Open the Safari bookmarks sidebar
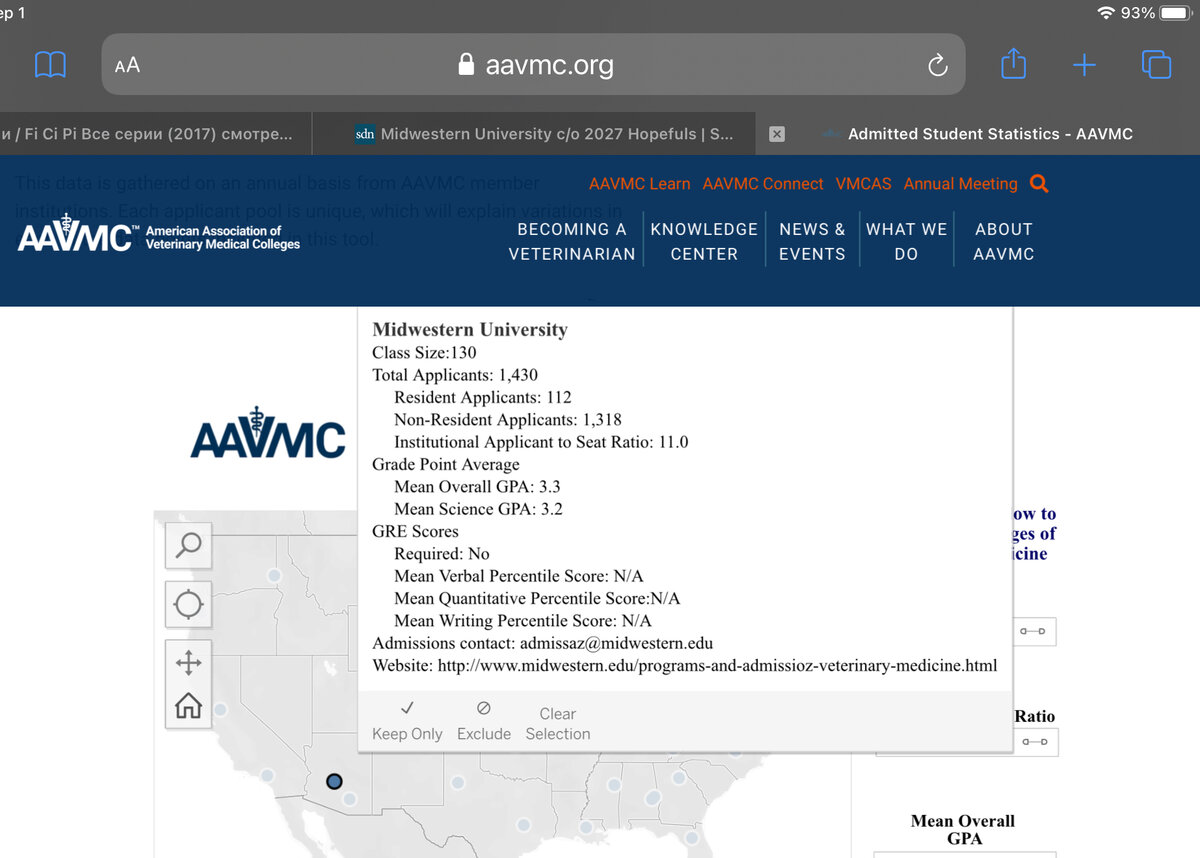 tap(50, 65)
